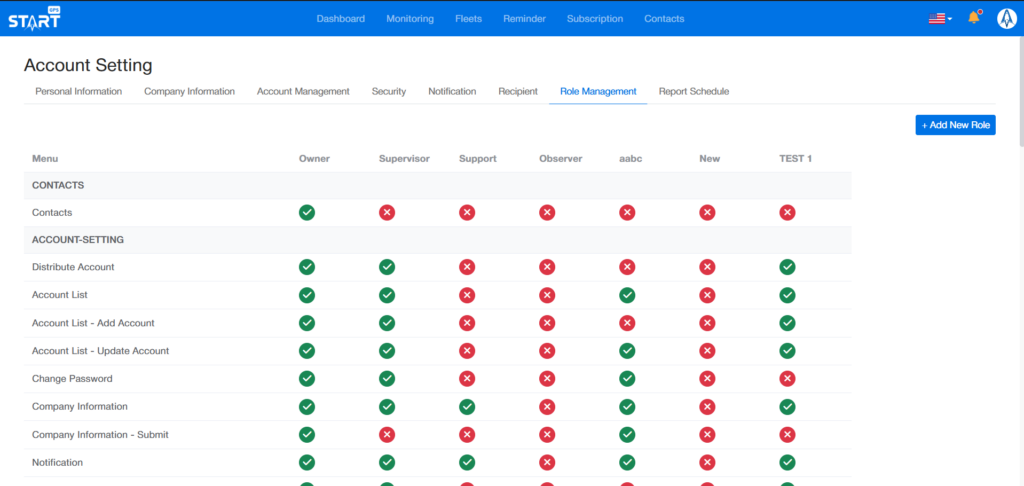
Task: Click Owner's green check for Contacts
Action: [307, 212]
